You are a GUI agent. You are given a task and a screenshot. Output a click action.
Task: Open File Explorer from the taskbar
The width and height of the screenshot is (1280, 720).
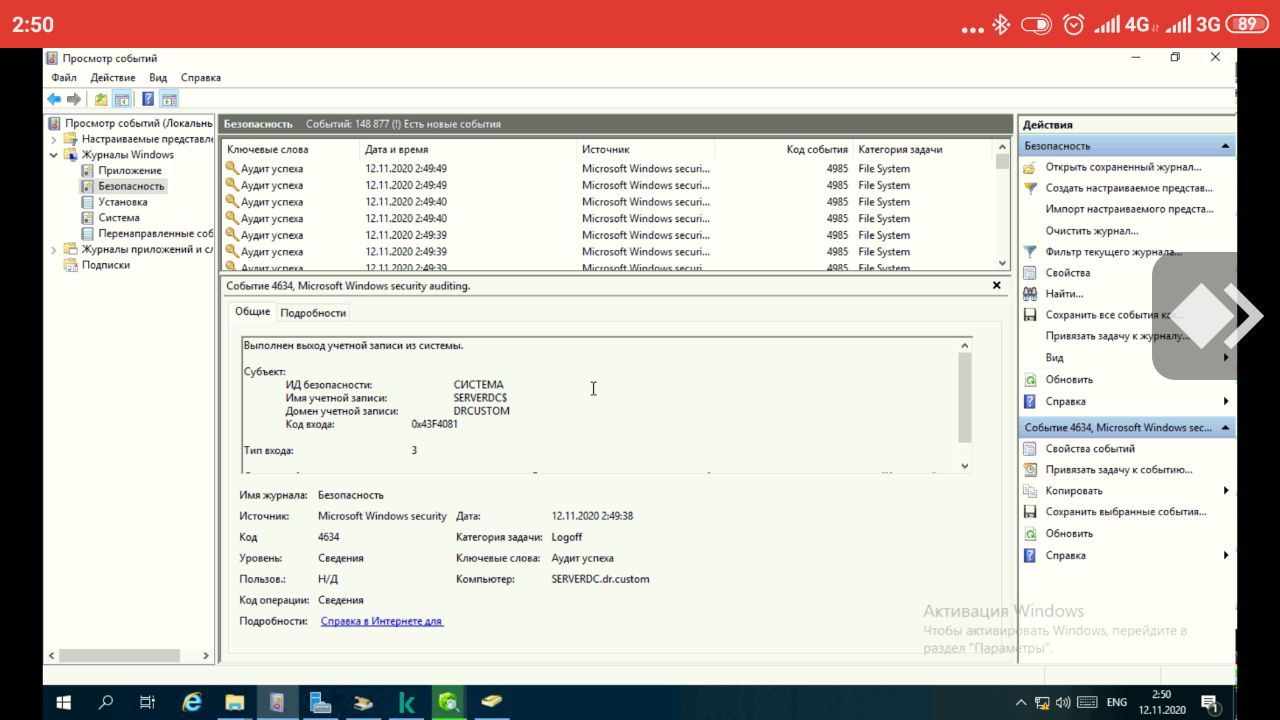tap(234, 702)
